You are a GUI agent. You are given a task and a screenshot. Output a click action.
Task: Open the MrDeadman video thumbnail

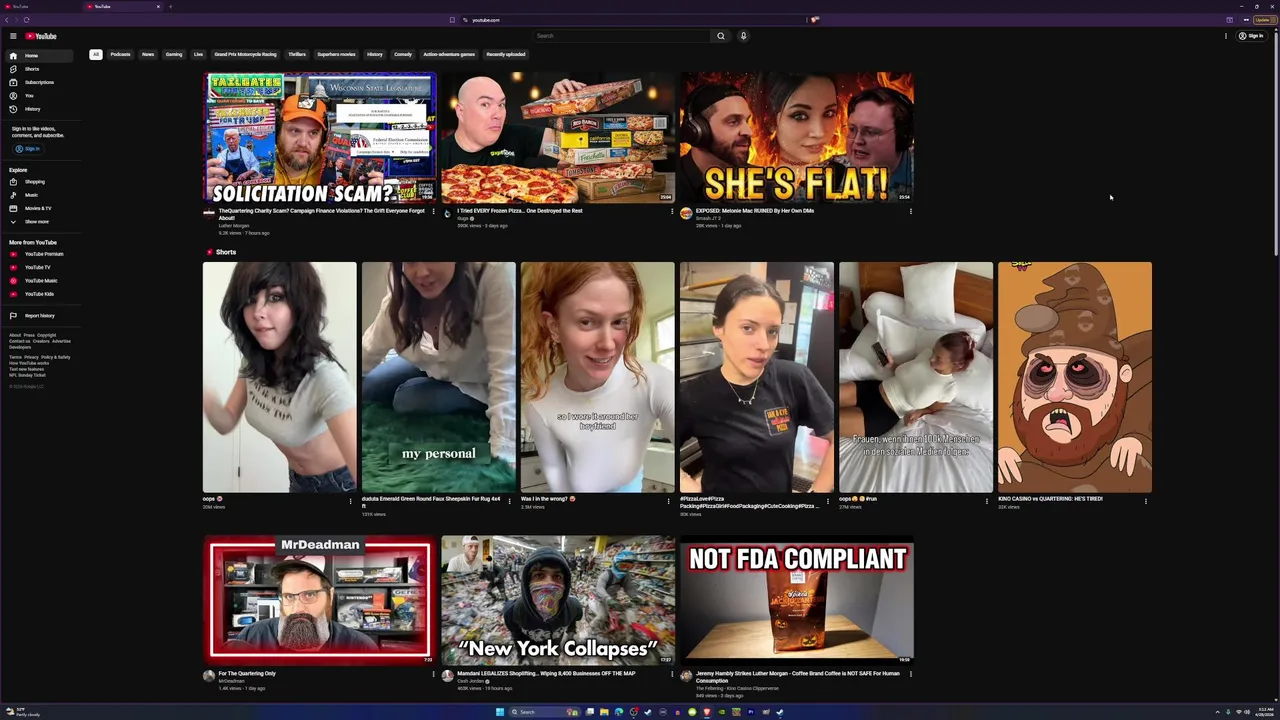[x=320, y=600]
